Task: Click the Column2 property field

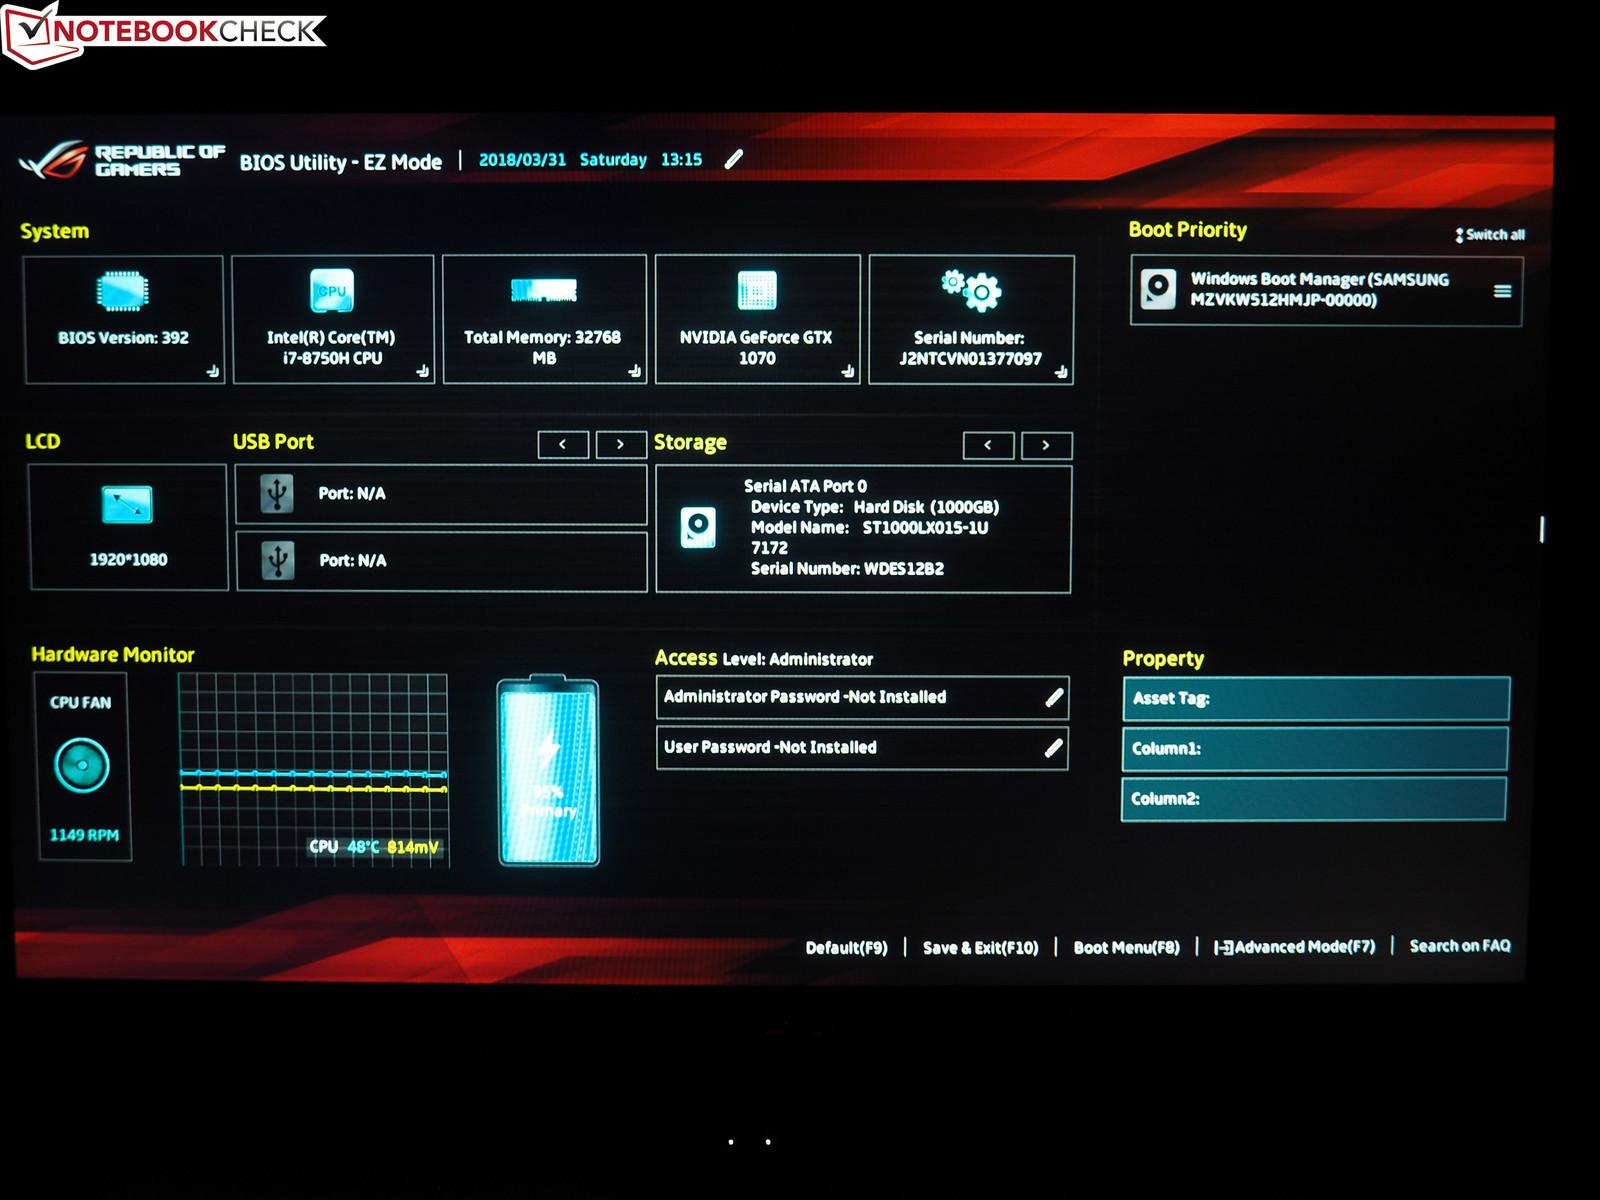Action: tap(1314, 799)
